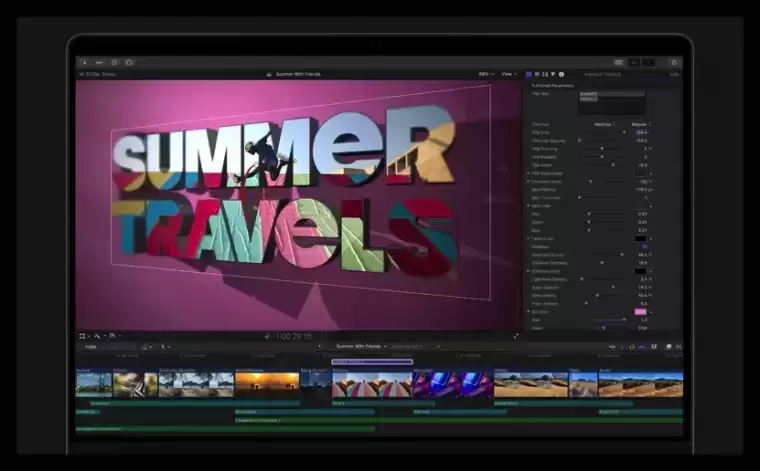Viewport: 760px width, 471px height.
Task: Open dropdown arrow beside pink swatch
Action: pos(650,313)
